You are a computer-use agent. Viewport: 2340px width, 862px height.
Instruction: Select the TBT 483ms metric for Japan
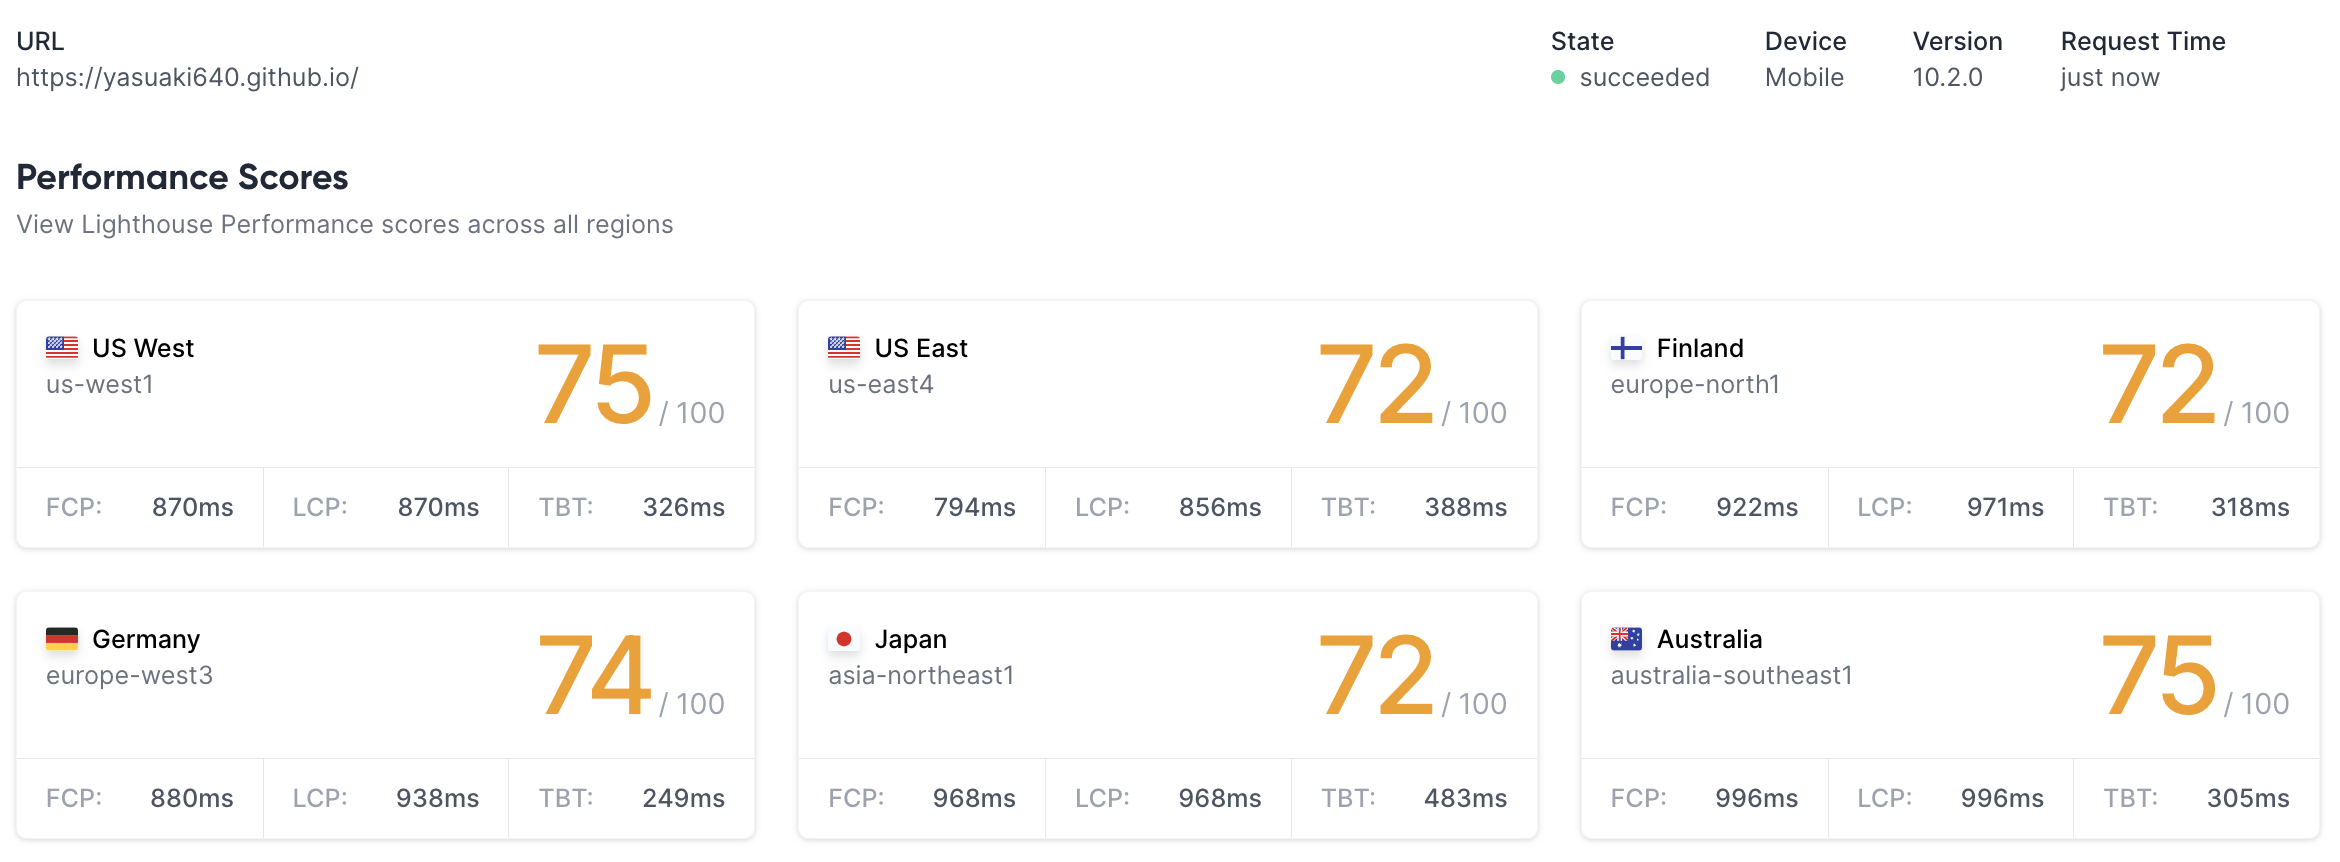(x=1466, y=798)
